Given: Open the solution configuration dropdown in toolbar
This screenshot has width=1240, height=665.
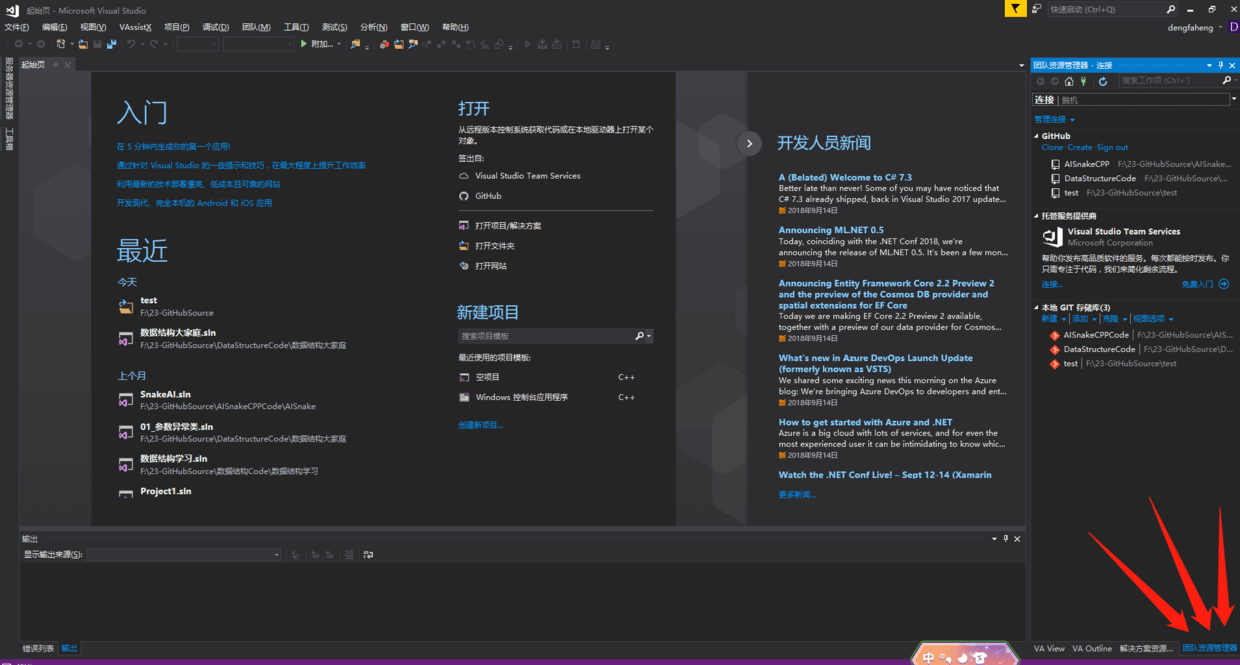Looking at the screenshot, I should (x=213, y=44).
